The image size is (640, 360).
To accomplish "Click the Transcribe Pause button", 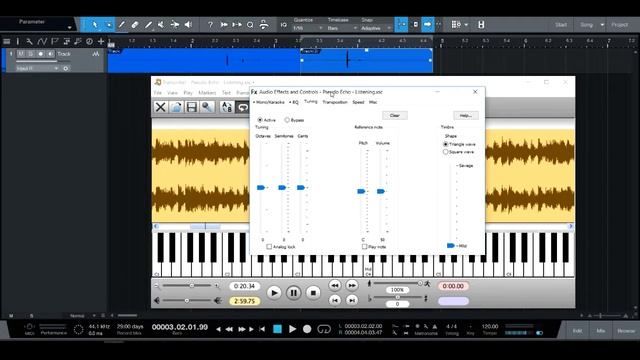I will (293, 293).
